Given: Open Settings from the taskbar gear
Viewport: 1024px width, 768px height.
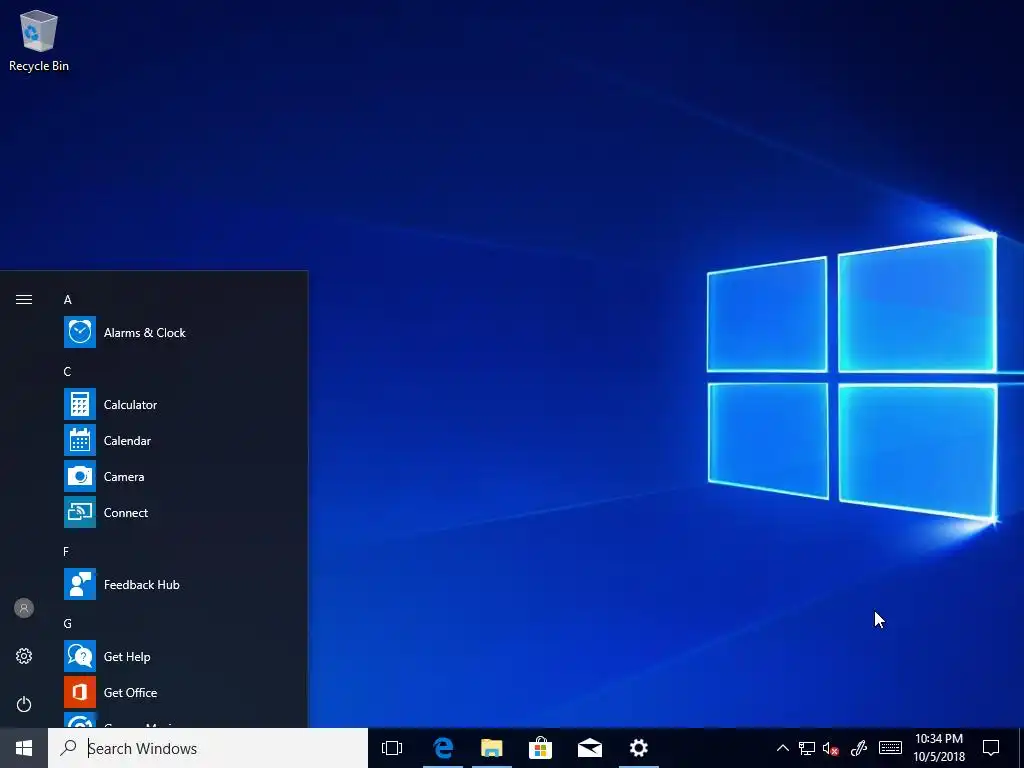Looking at the screenshot, I should 639,748.
